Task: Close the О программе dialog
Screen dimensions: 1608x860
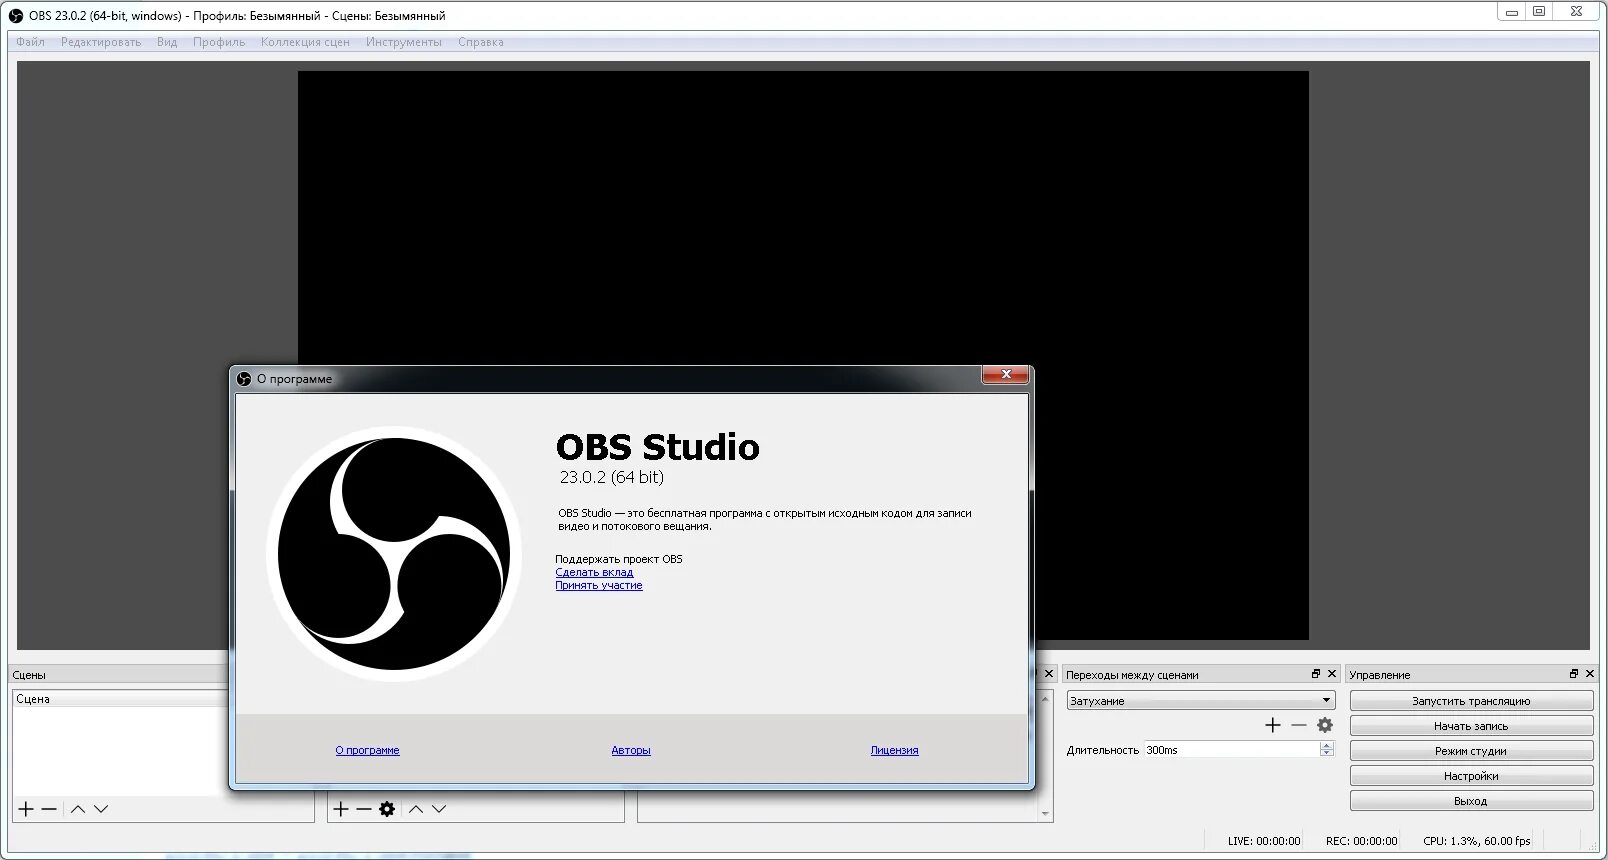Action: [x=1006, y=374]
